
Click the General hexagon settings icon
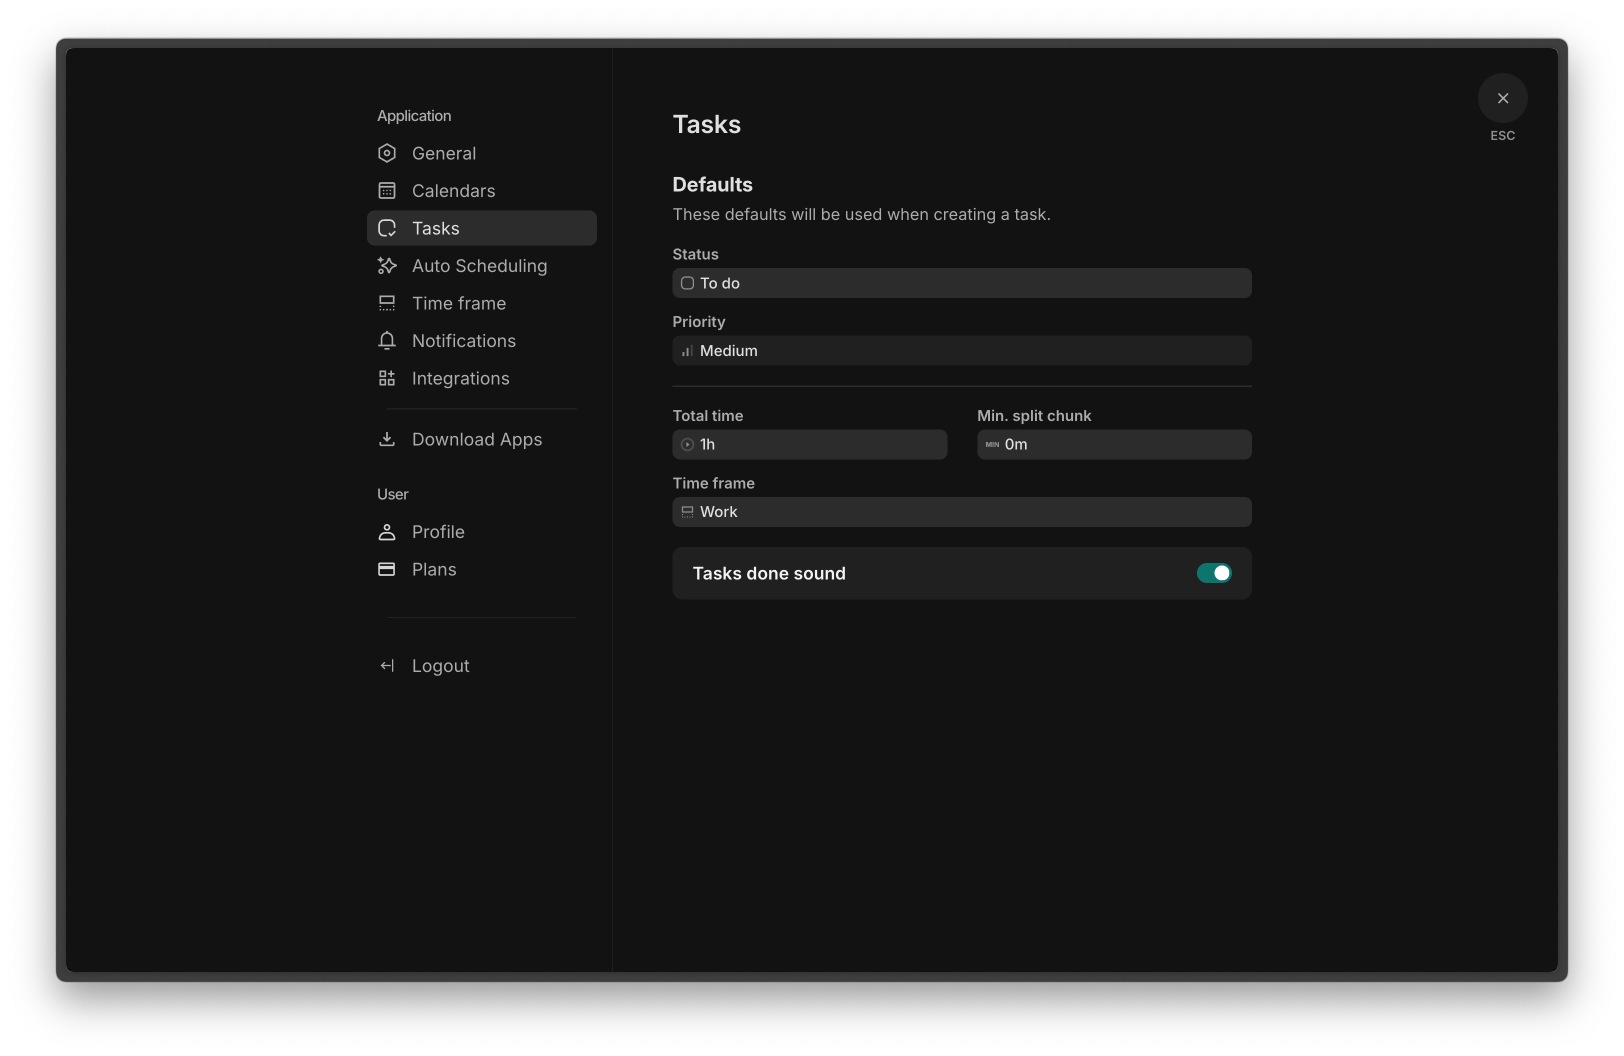point(387,153)
